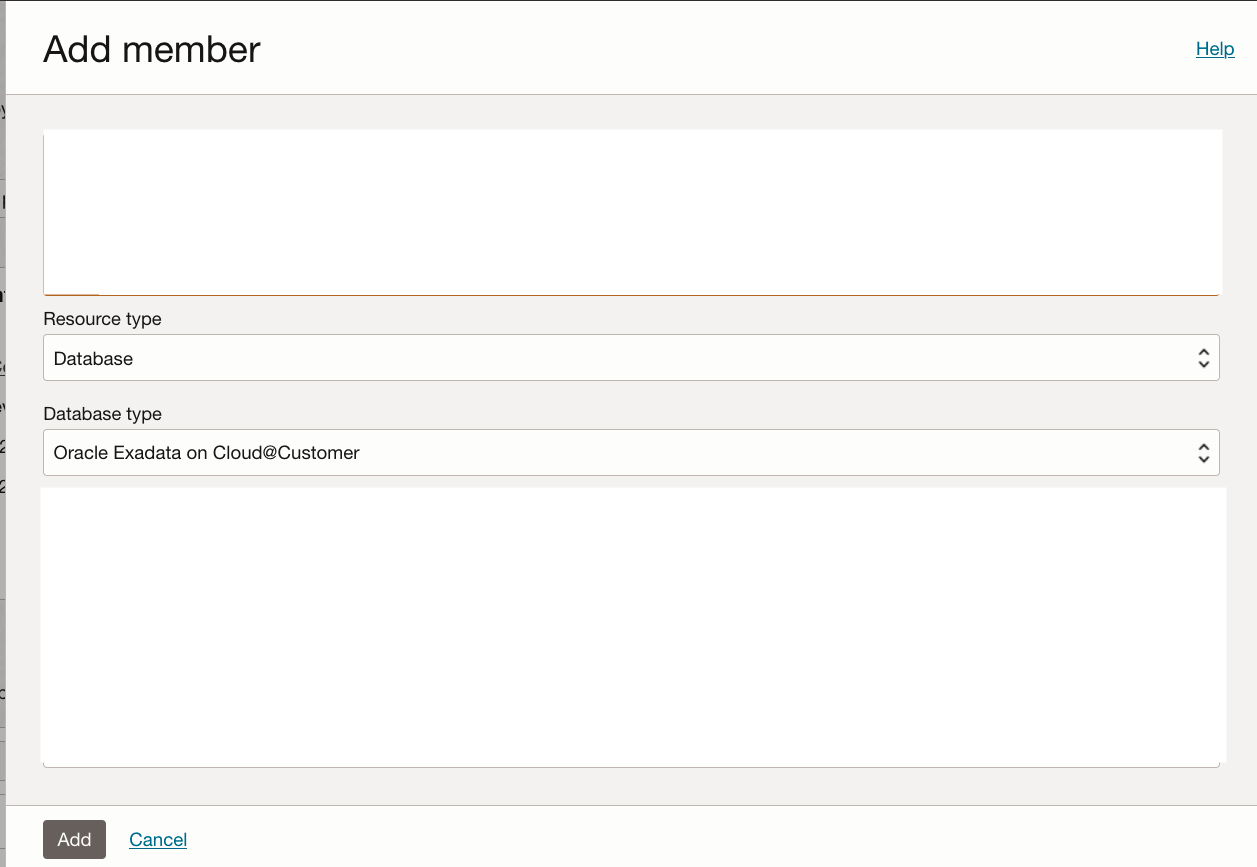Click the down chevron in Database type
The height and width of the screenshot is (867, 1257).
pos(1203,460)
